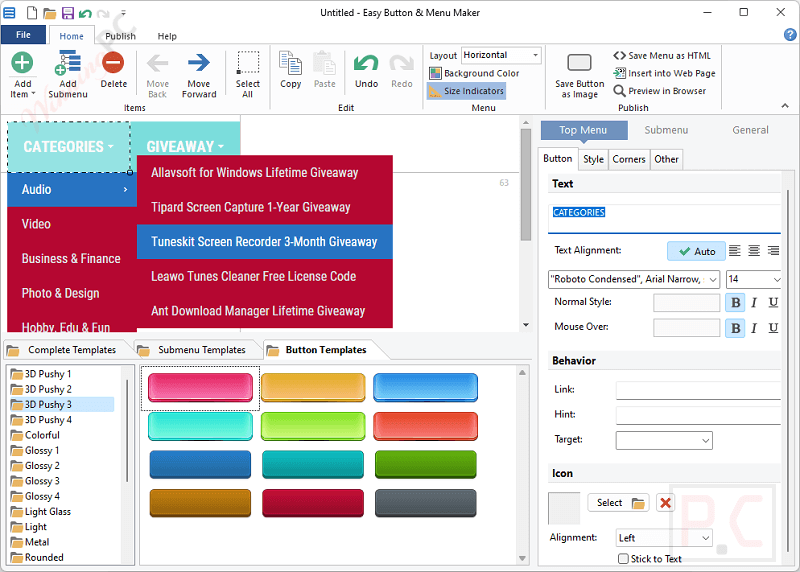Open the Submenu Templates tab

click(x=194, y=350)
